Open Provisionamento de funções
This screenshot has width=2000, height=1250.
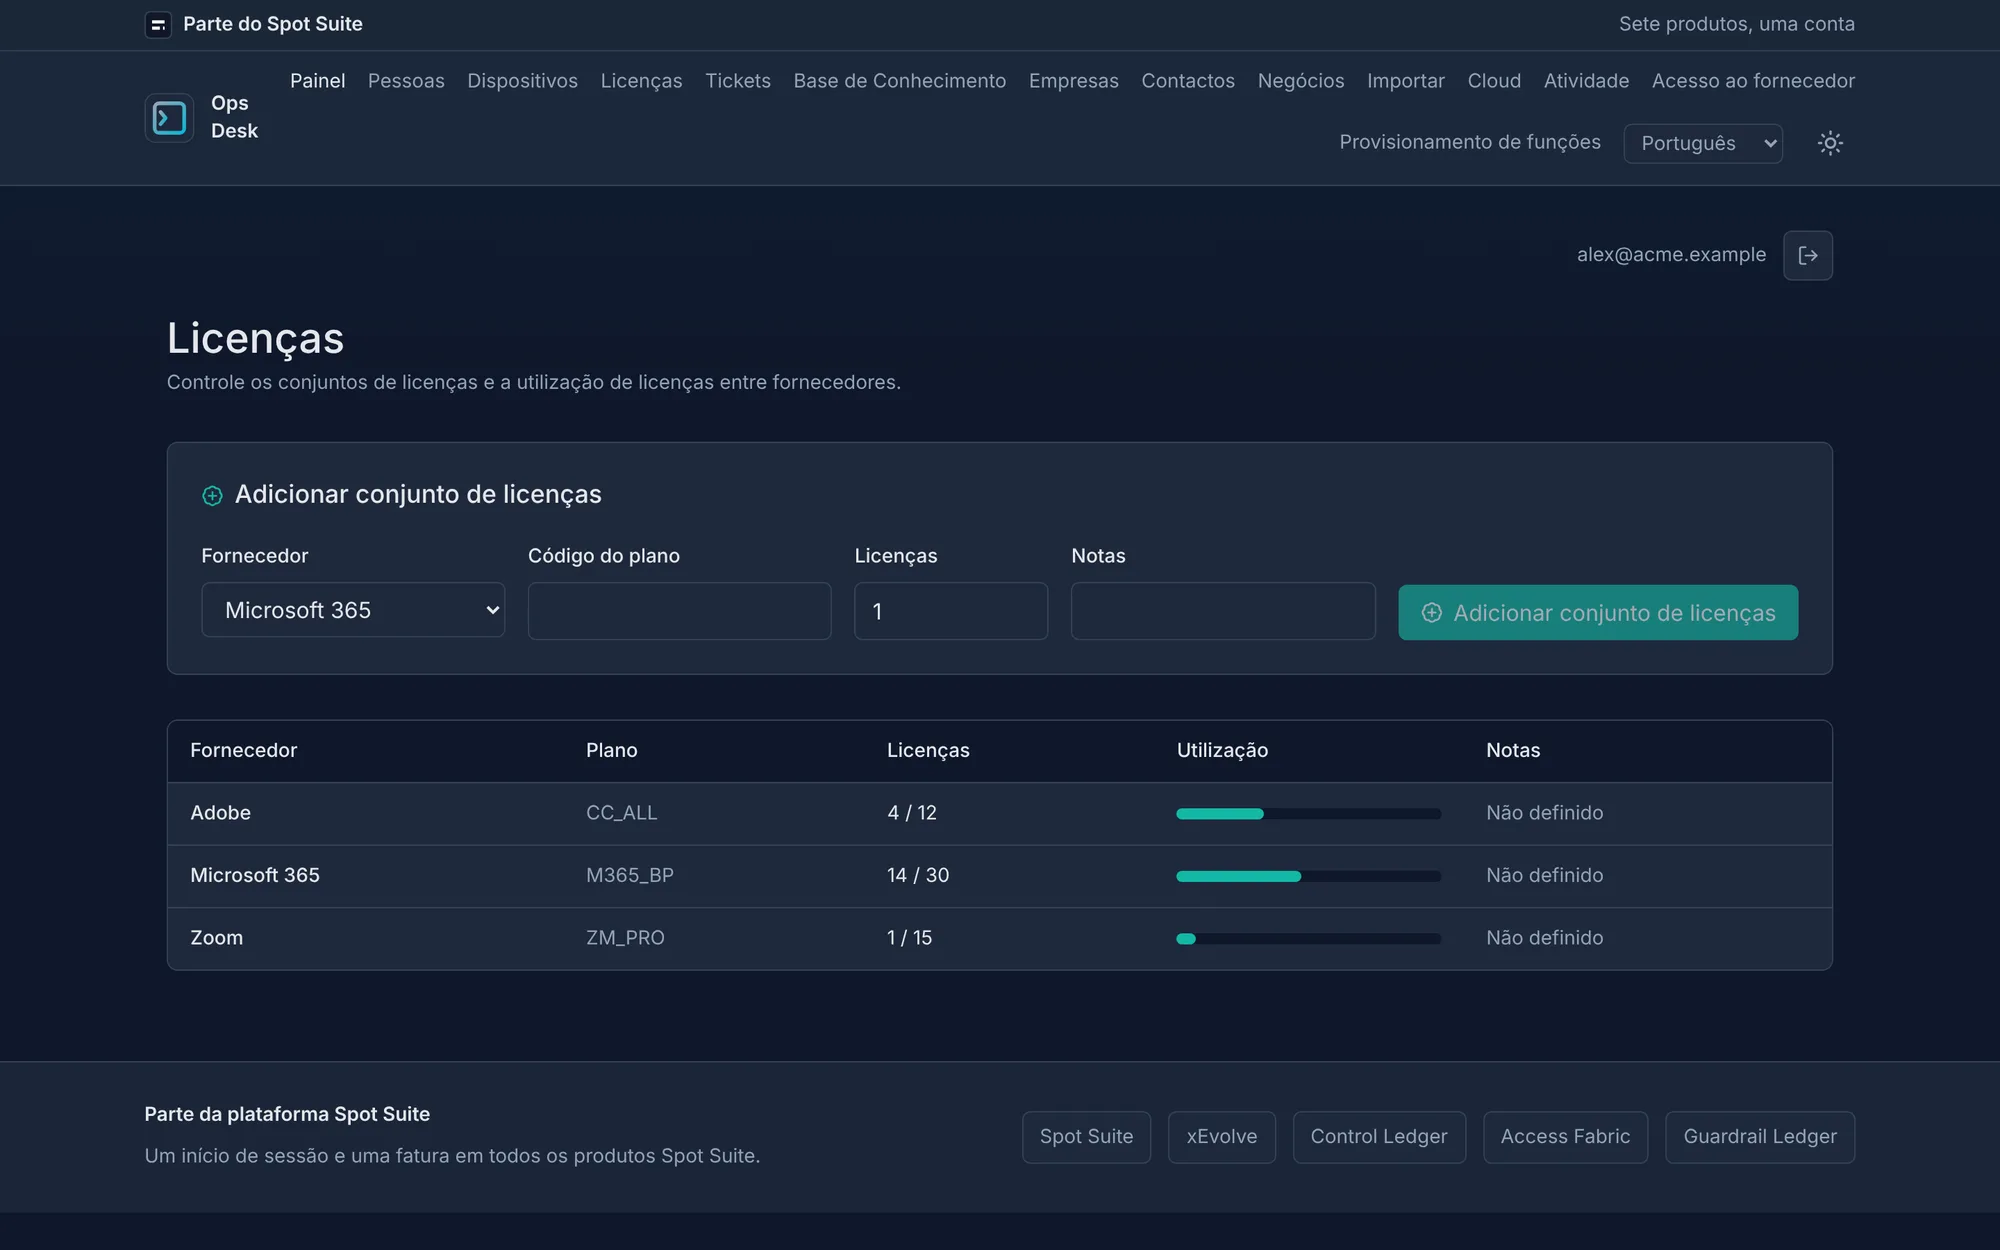pyautogui.click(x=1470, y=142)
